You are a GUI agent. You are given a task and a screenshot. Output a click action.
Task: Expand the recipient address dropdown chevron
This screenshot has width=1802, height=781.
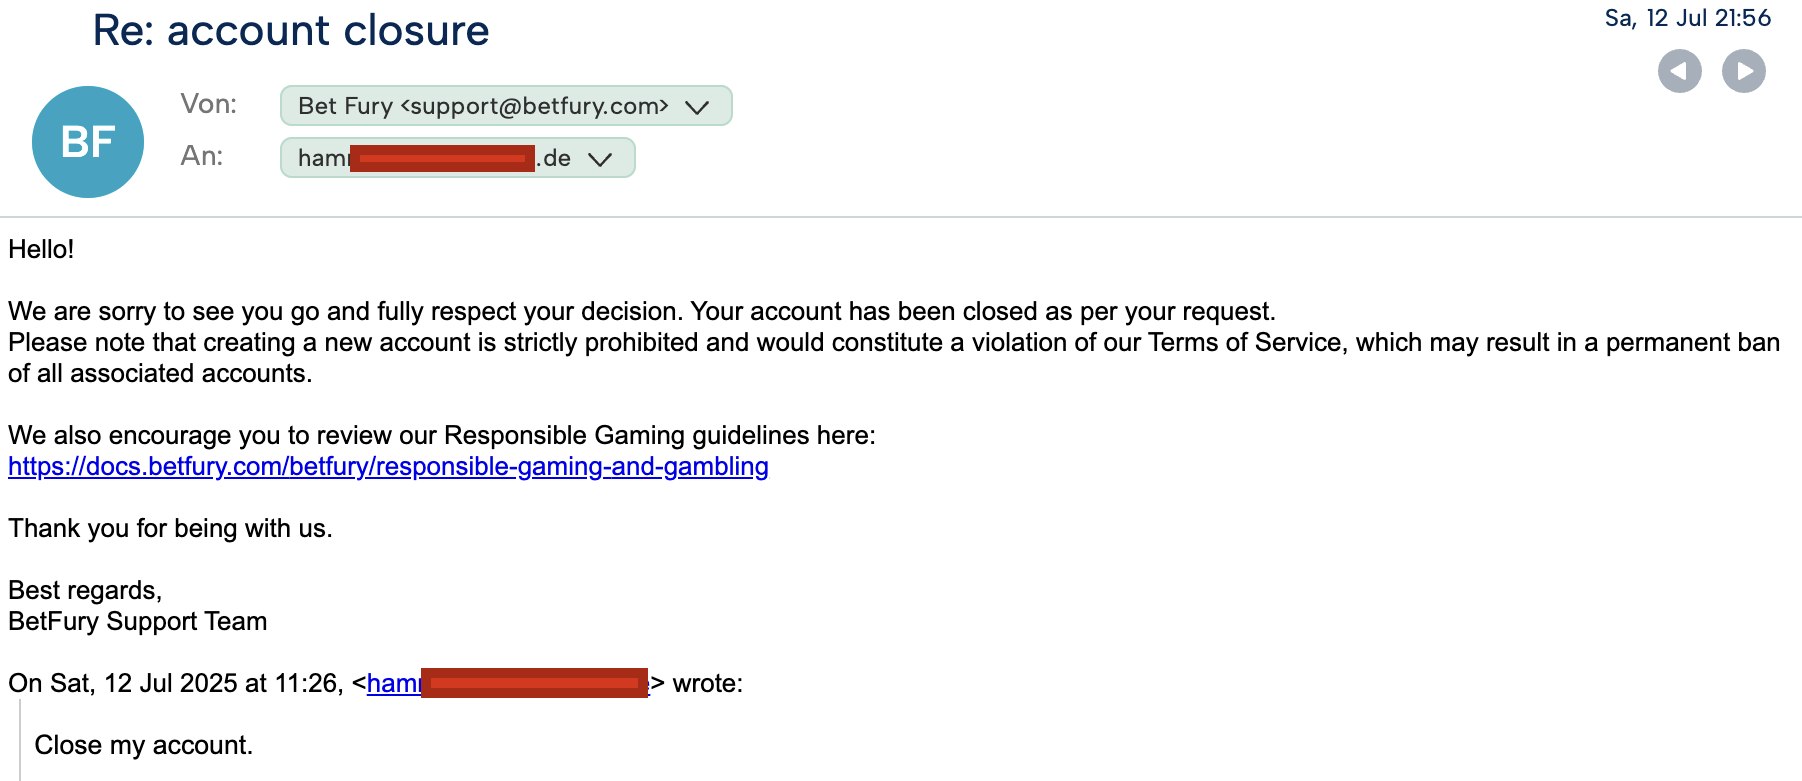point(600,159)
